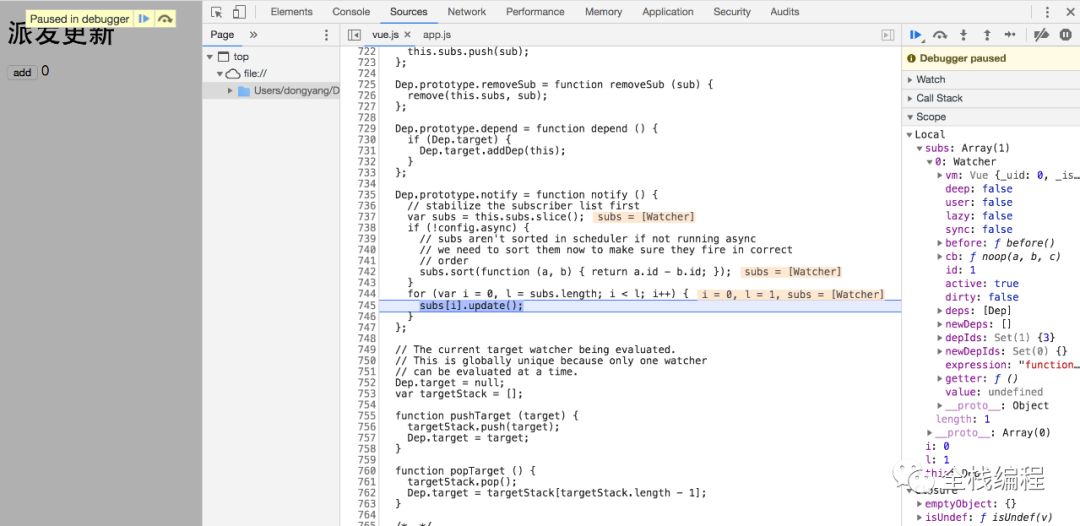Go to the Application tab
The height and width of the screenshot is (526, 1080).
tap(668, 12)
